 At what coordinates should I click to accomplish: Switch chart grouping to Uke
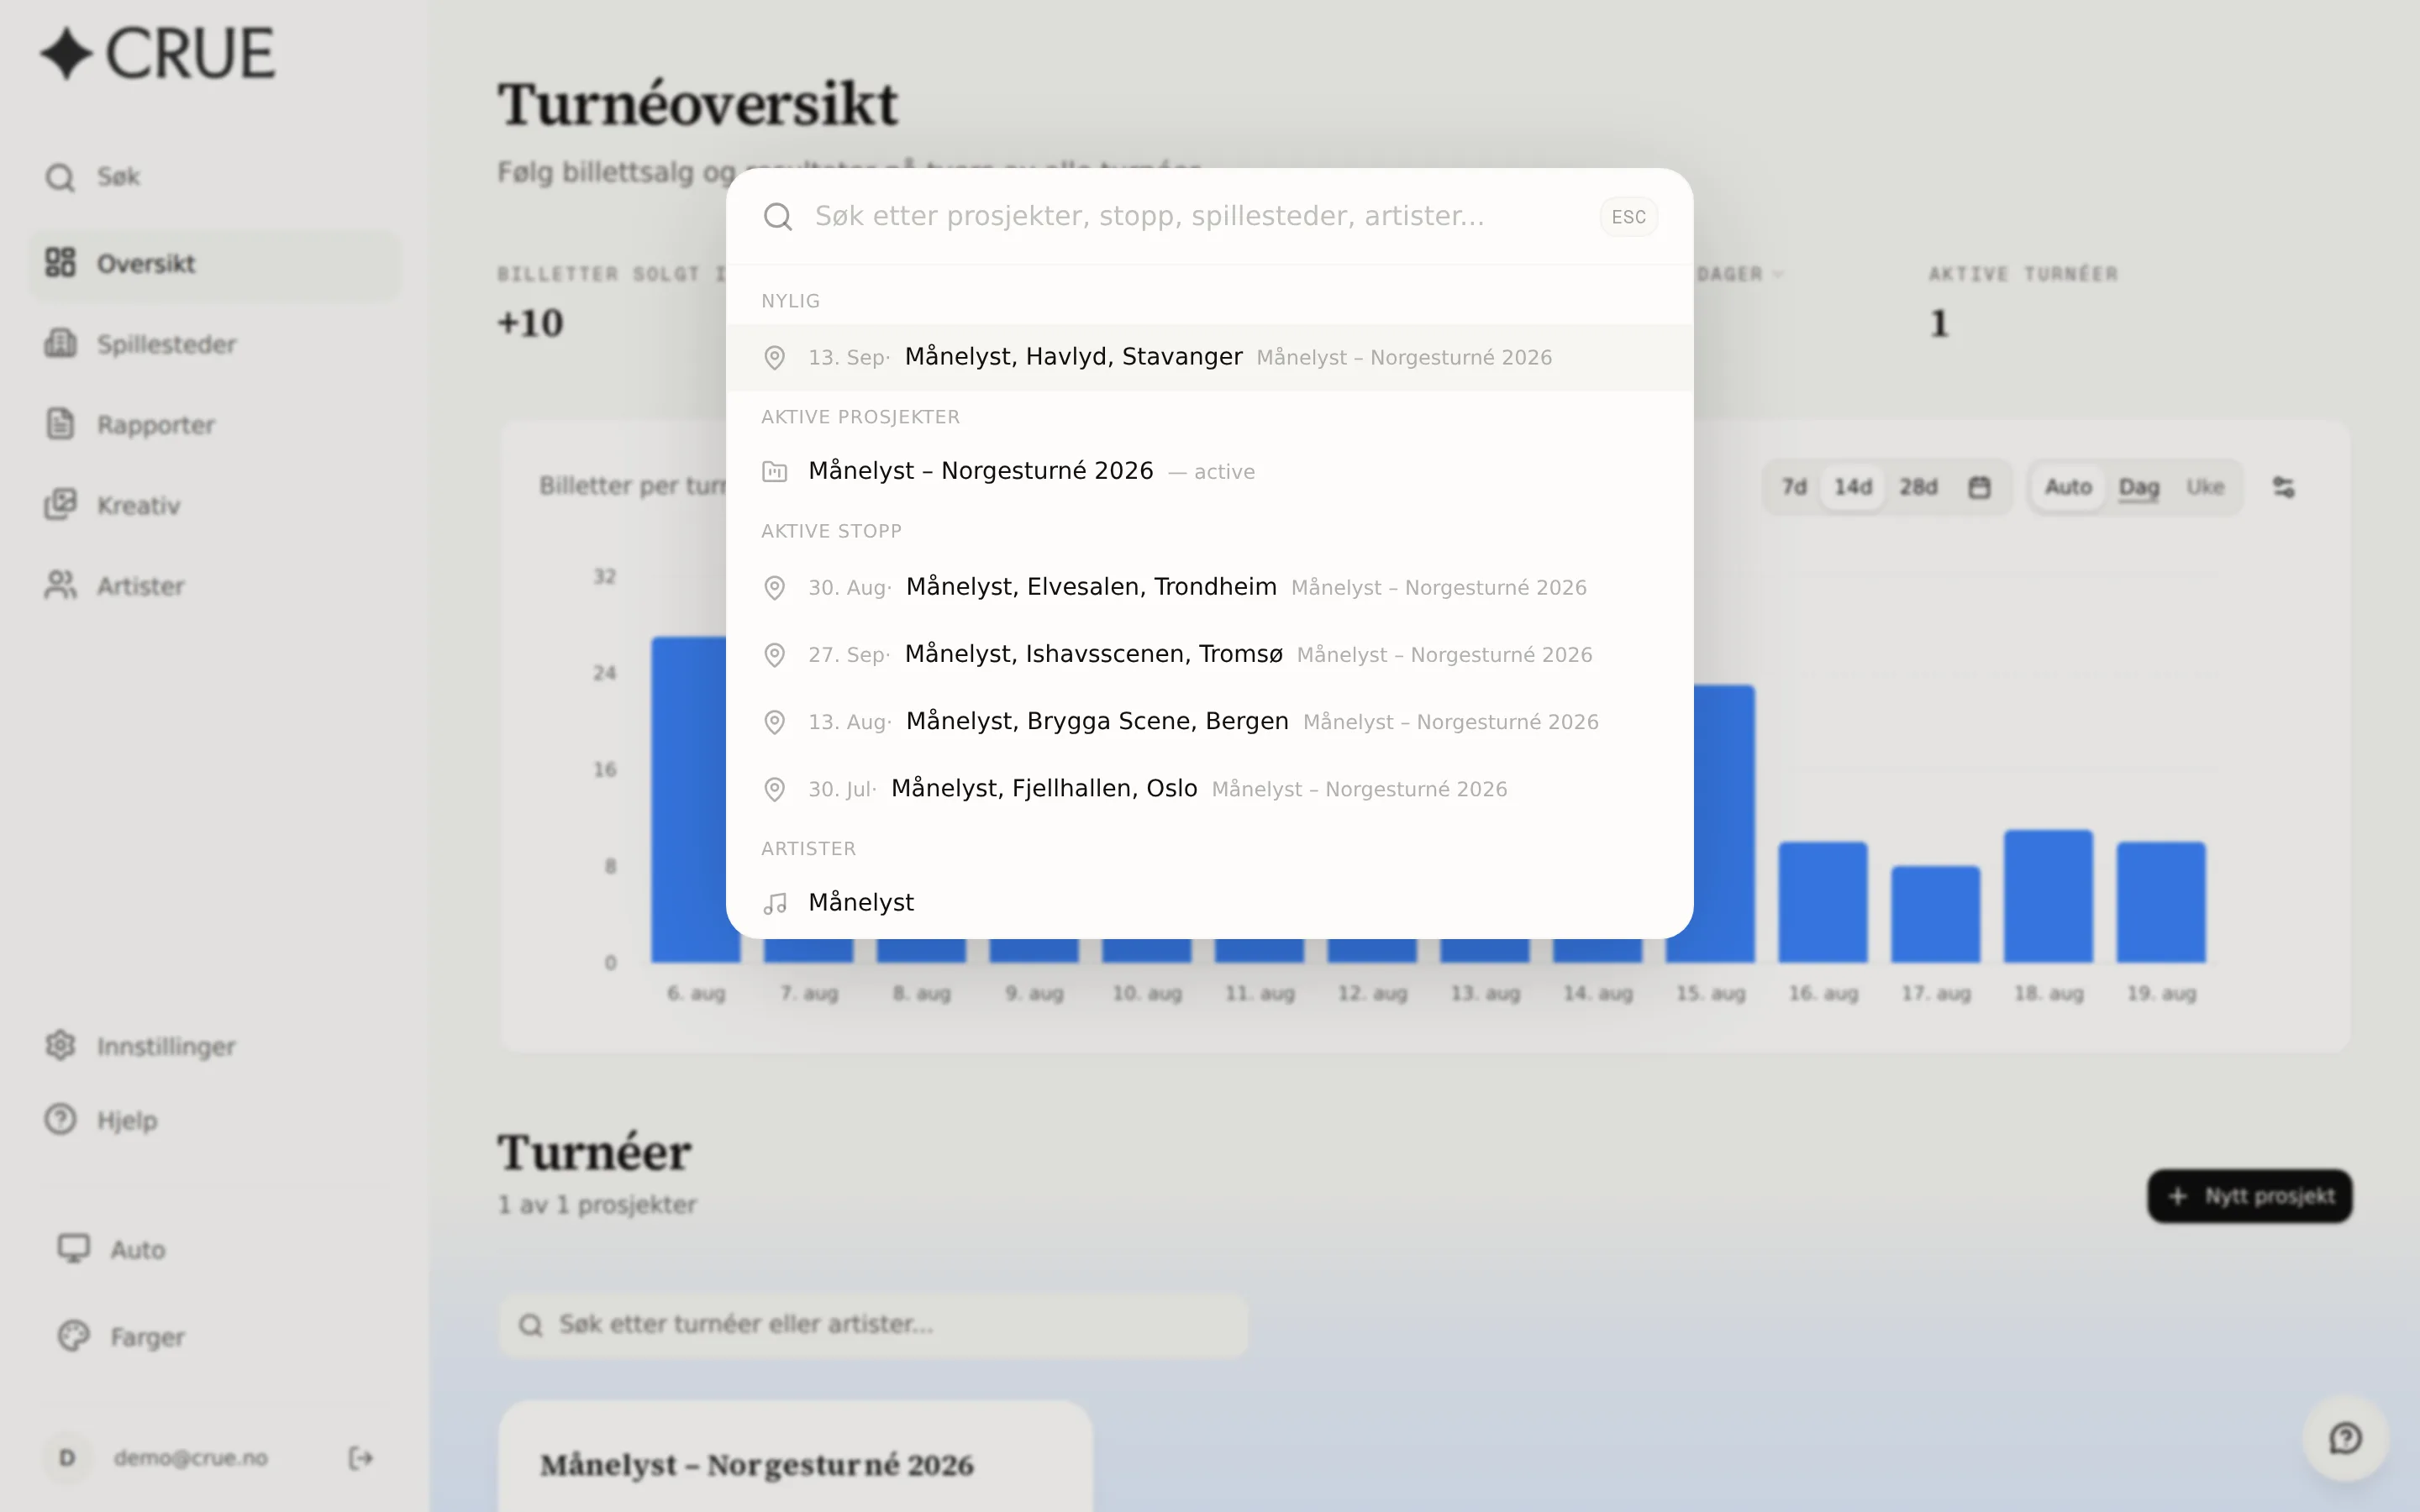click(2205, 487)
